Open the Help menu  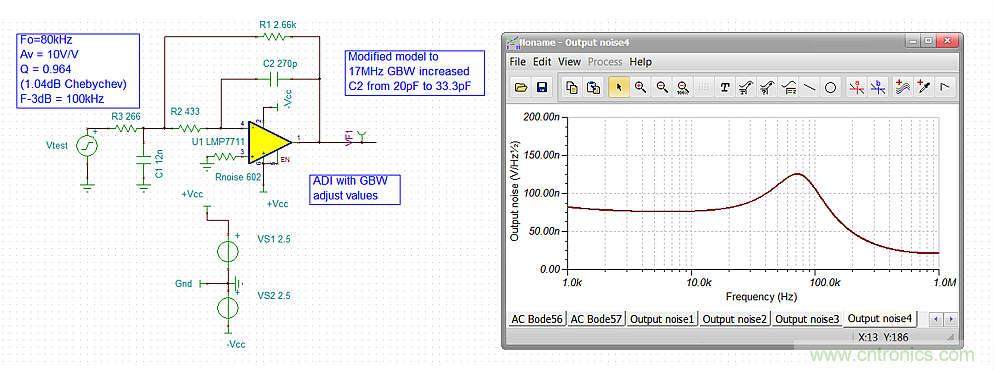(x=640, y=62)
